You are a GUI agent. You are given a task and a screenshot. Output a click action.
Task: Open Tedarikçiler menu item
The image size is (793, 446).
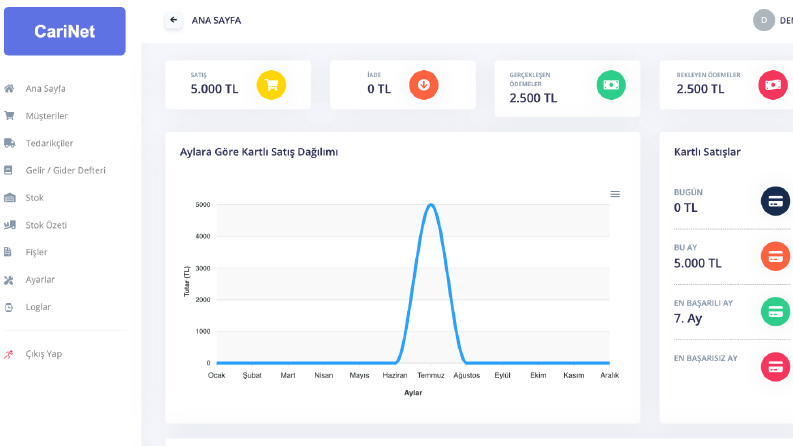50,143
